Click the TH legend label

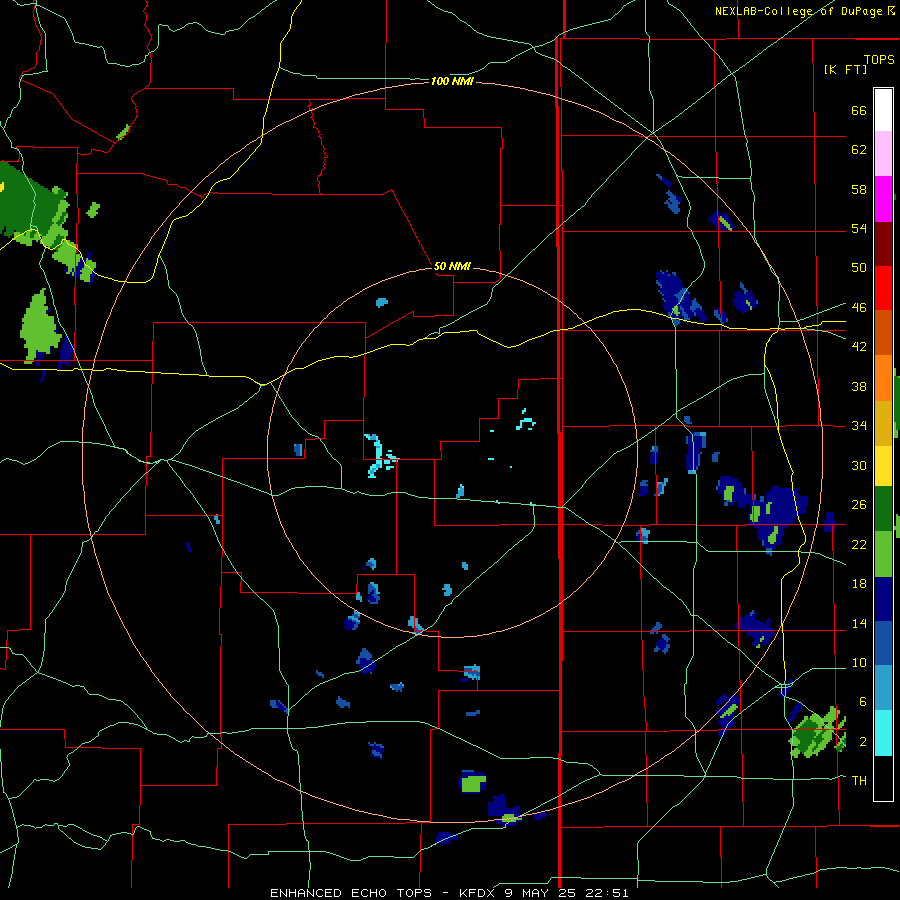point(859,780)
